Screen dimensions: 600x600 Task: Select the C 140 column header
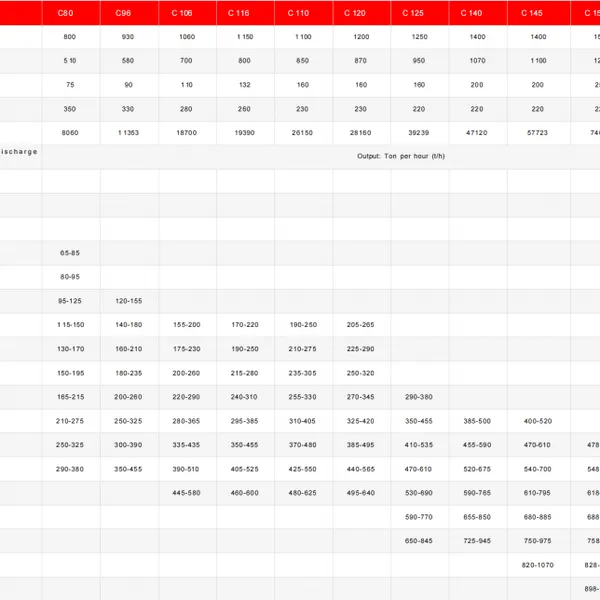point(478,13)
